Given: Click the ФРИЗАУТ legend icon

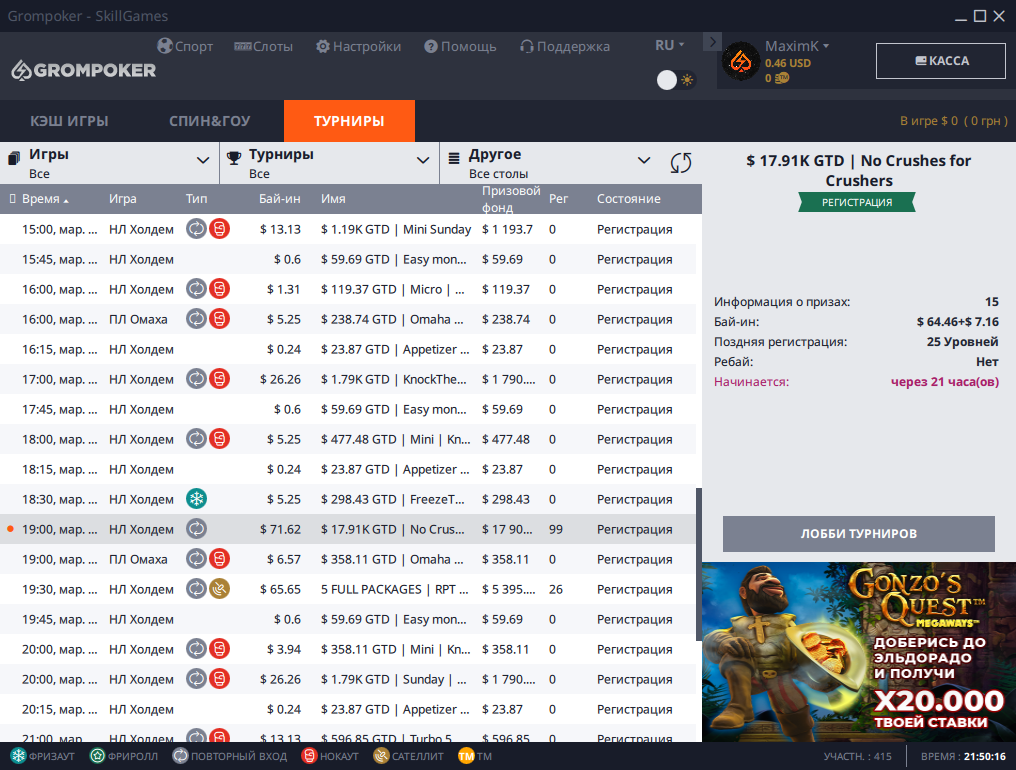Looking at the screenshot, I should (x=18, y=756).
